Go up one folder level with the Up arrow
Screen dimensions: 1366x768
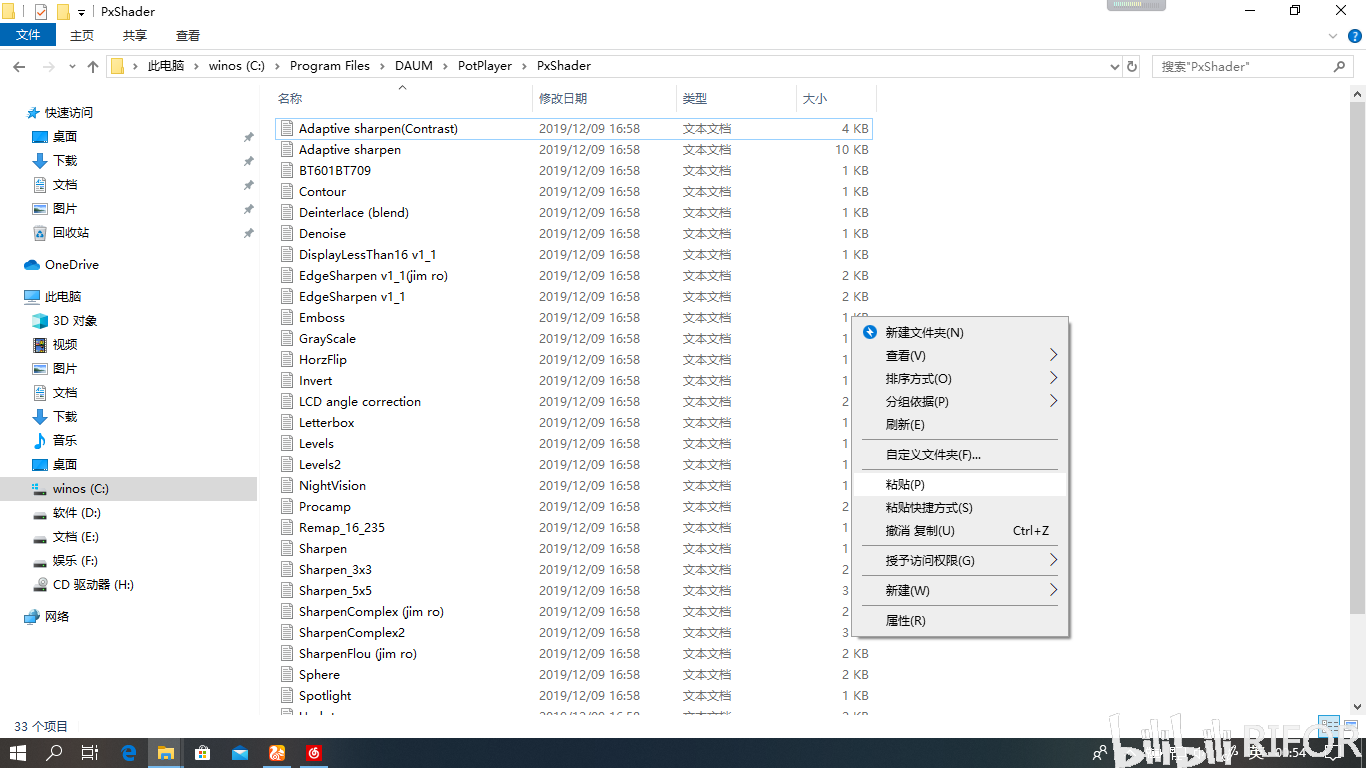click(x=93, y=66)
